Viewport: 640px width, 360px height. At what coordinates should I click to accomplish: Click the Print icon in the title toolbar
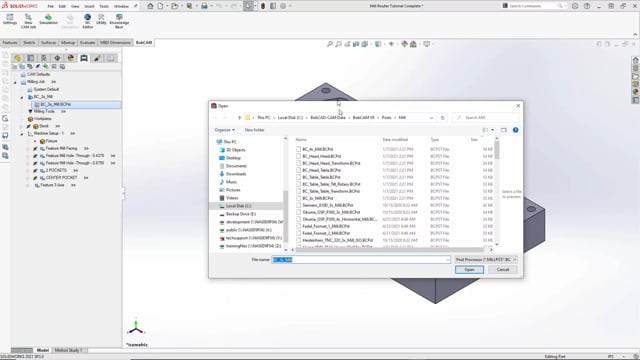(204, 6)
